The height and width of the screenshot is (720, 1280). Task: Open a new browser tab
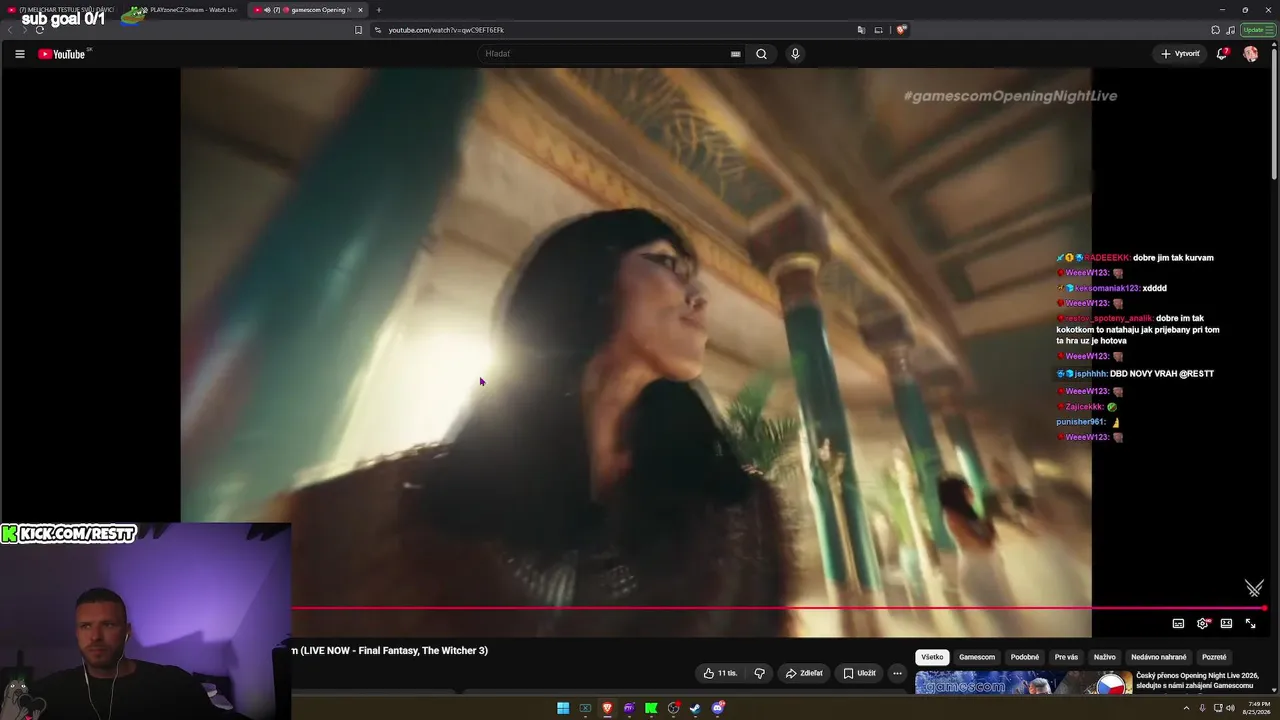click(378, 10)
